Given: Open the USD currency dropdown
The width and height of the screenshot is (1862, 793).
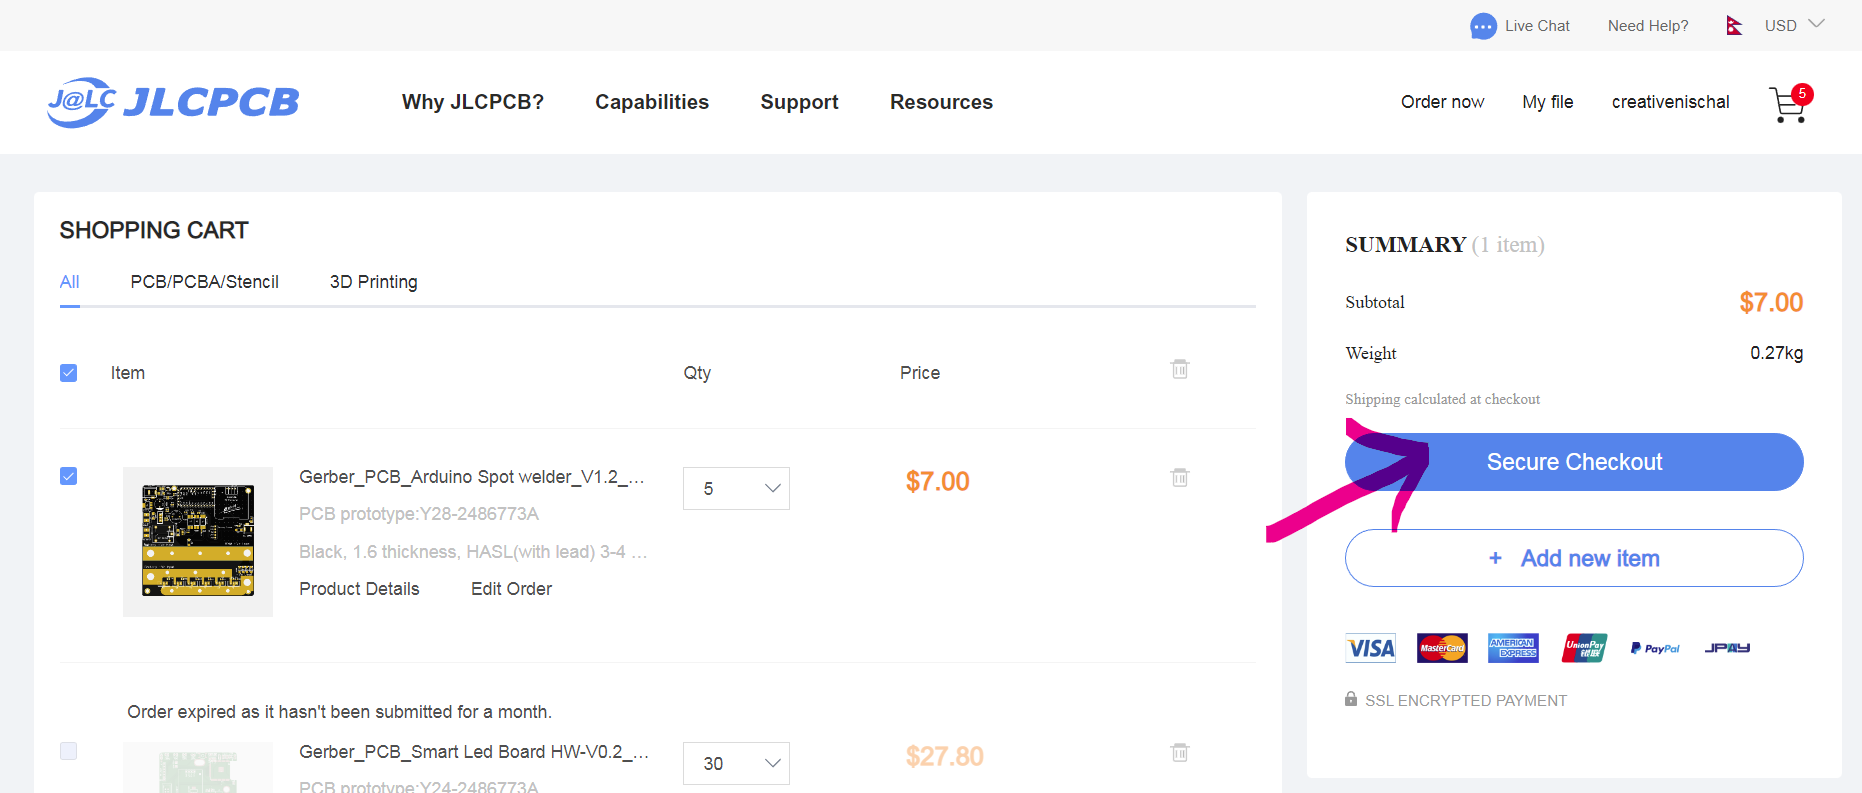Looking at the screenshot, I should (1795, 25).
